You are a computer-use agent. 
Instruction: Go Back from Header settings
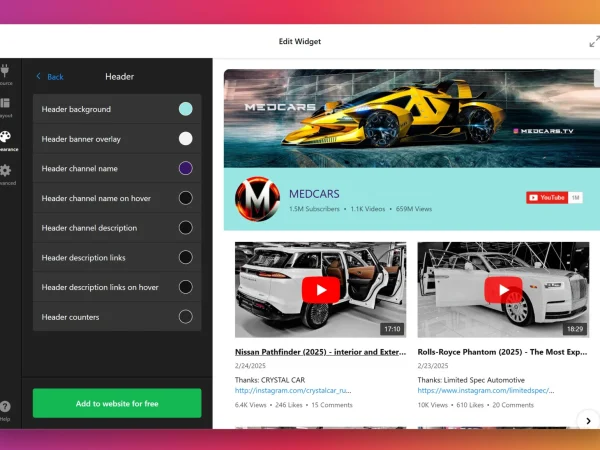pyautogui.click(x=50, y=77)
